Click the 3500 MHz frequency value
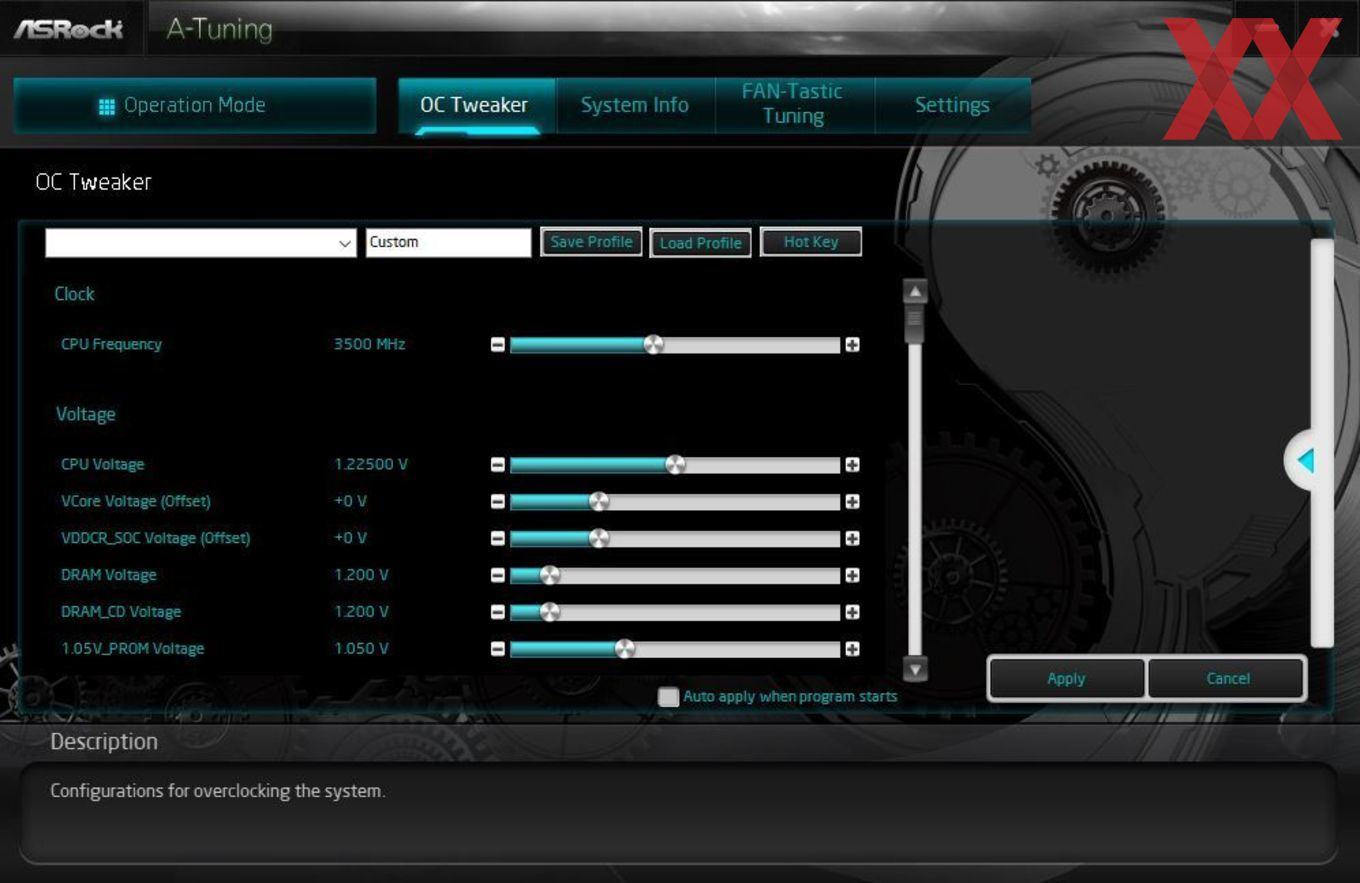The height and width of the screenshot is (883, 1360). pyautogui.click(x=370, y=344)
